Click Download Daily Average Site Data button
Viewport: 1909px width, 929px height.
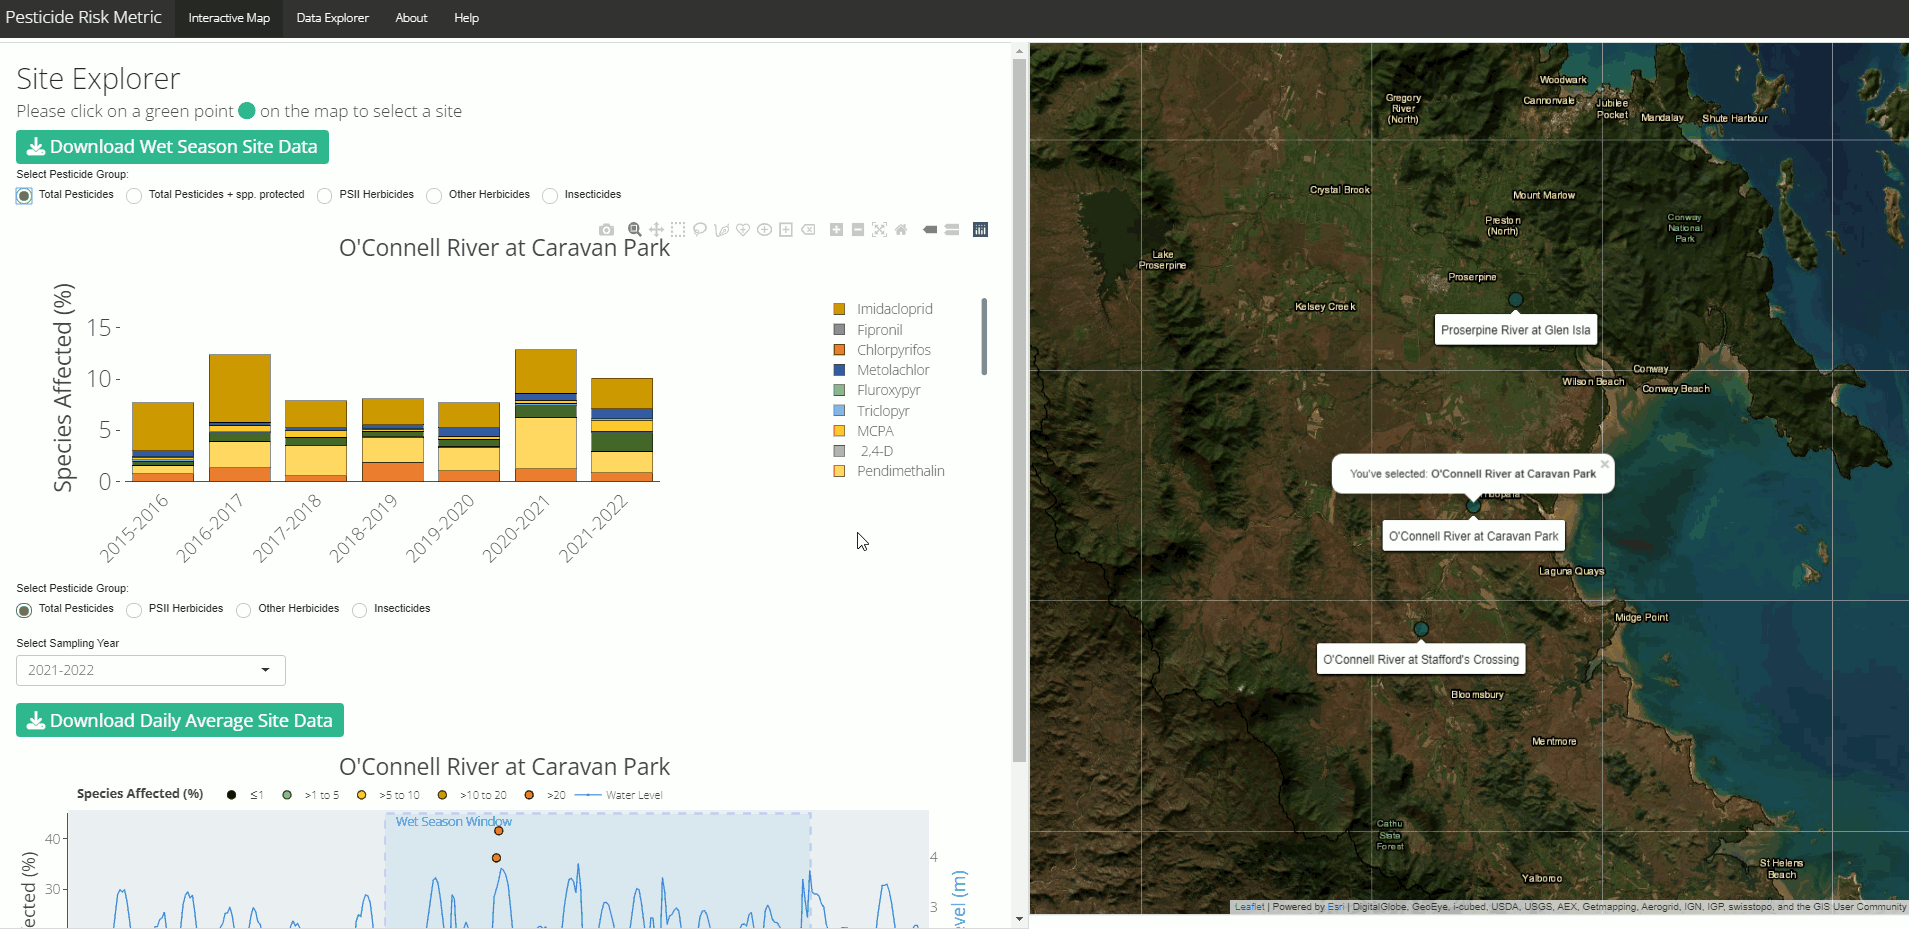coord(180,721)
